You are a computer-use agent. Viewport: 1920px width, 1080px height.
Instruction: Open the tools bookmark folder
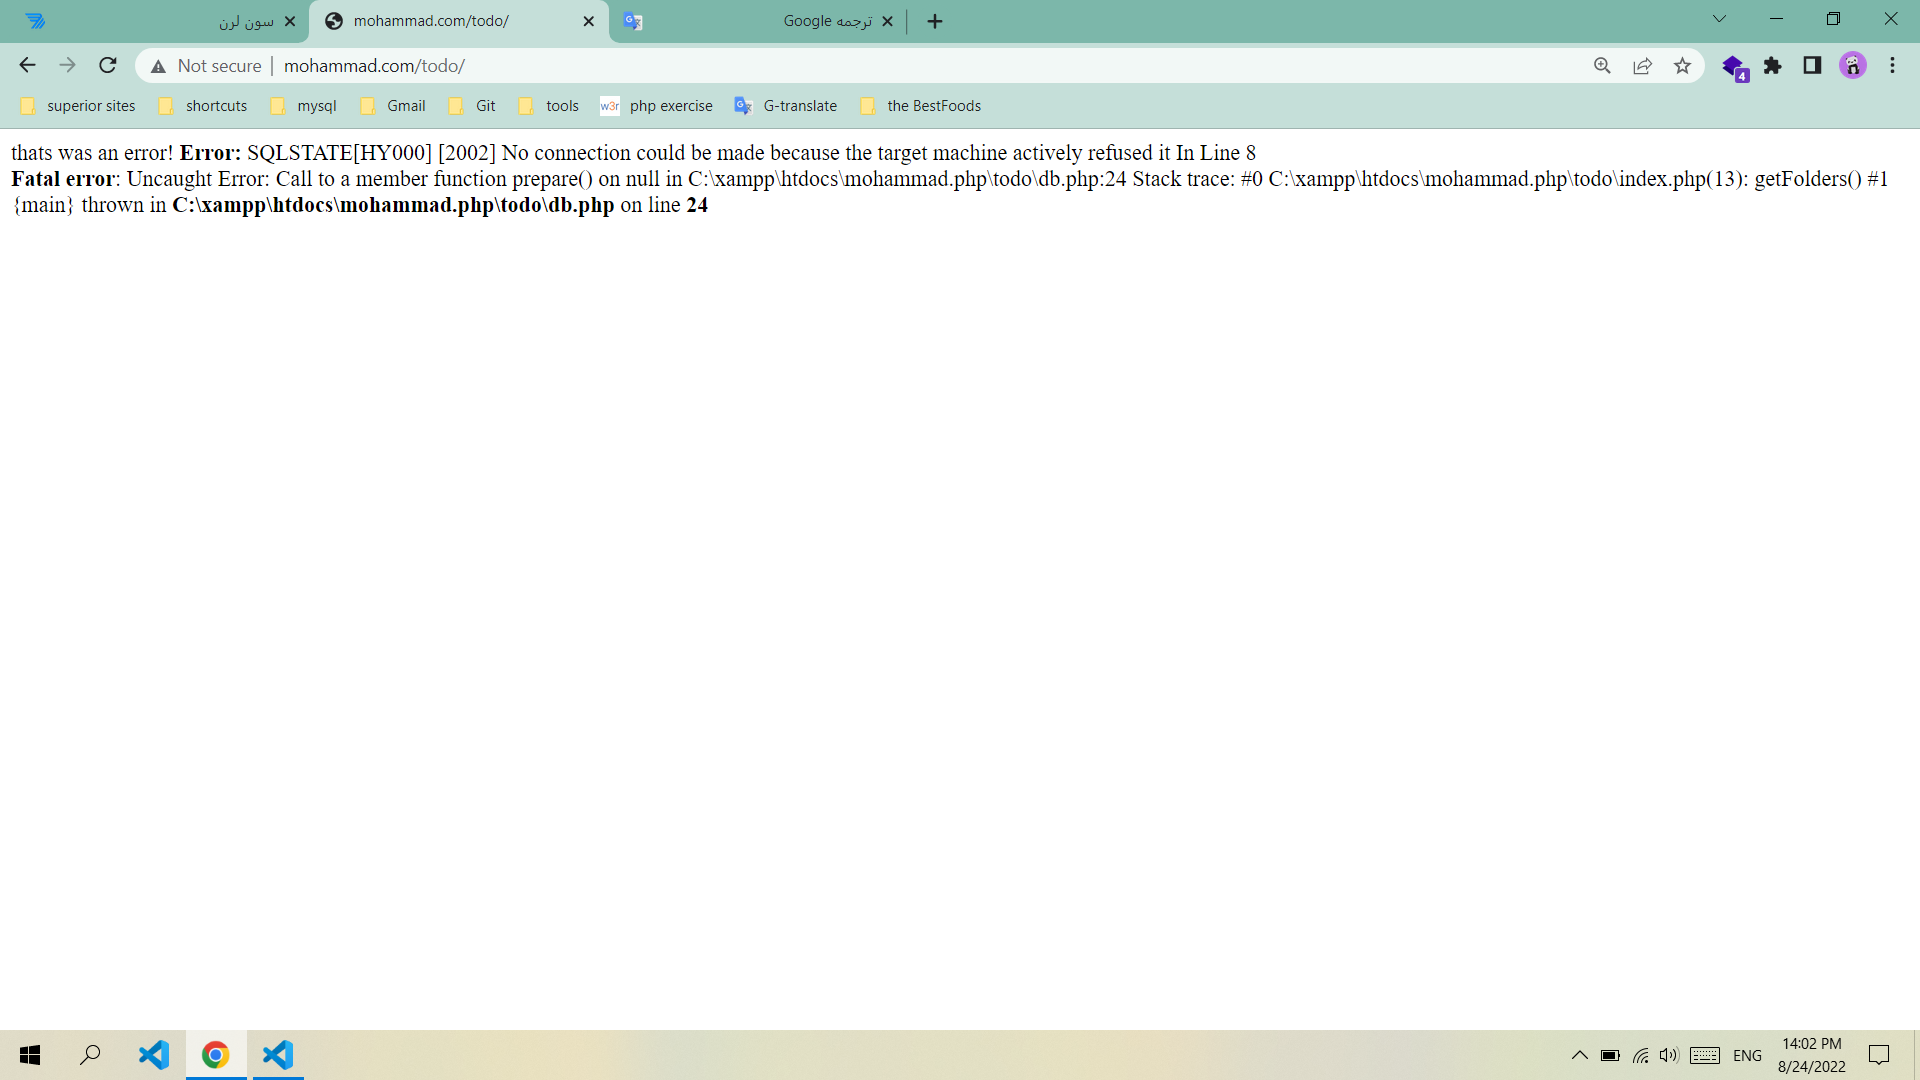(x=549, y=106)
